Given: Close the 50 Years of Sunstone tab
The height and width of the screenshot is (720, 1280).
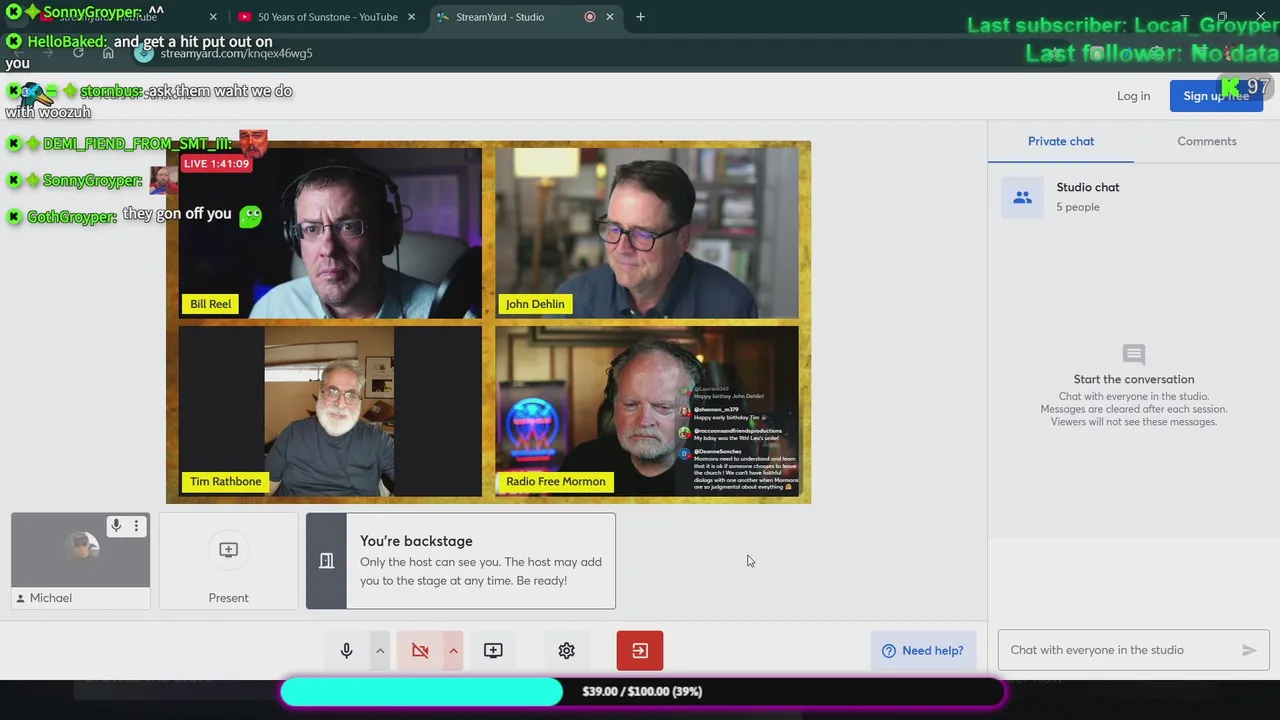Looking at the screenshot, I should click(411, 17).
